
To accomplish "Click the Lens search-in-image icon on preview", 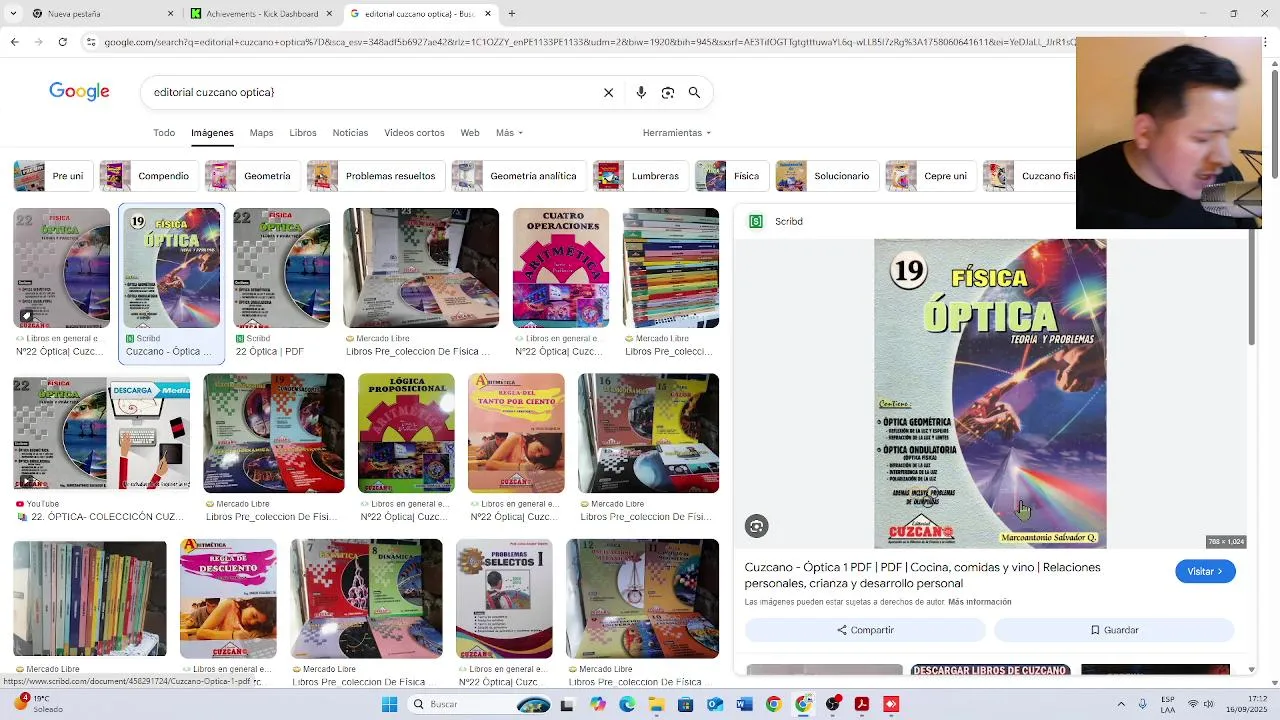I will pyautogui.click(x=756, y=526).
